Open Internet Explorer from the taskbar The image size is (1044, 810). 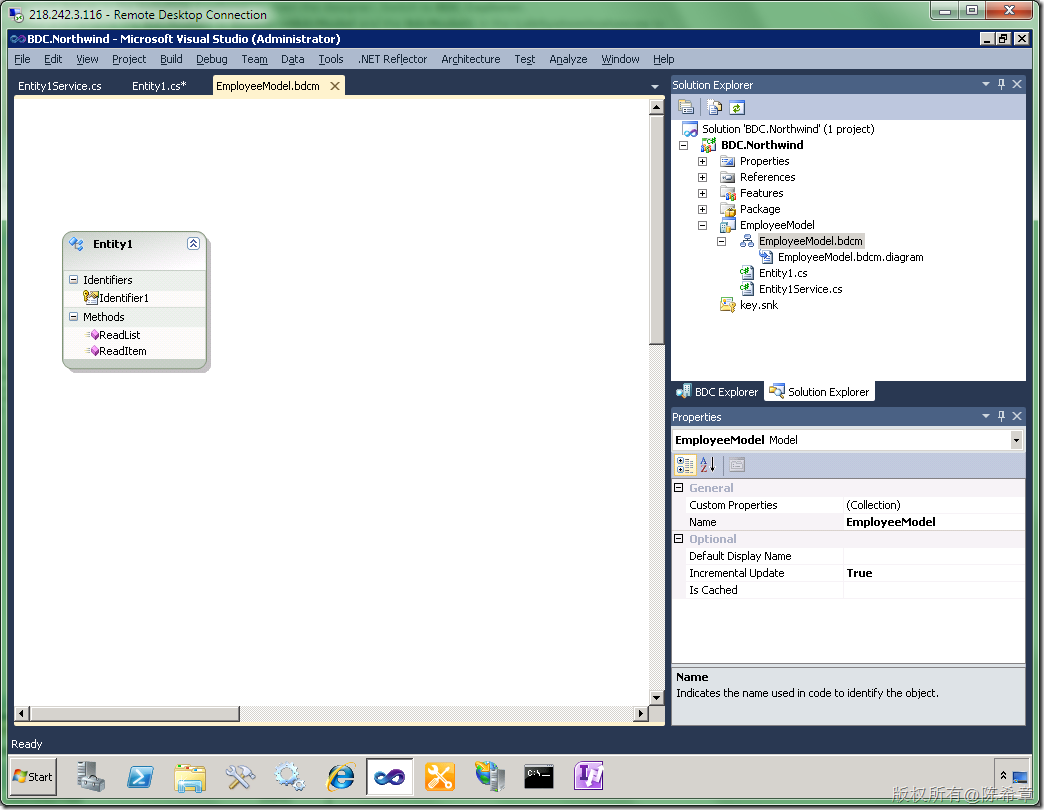[x=340, y=776]
